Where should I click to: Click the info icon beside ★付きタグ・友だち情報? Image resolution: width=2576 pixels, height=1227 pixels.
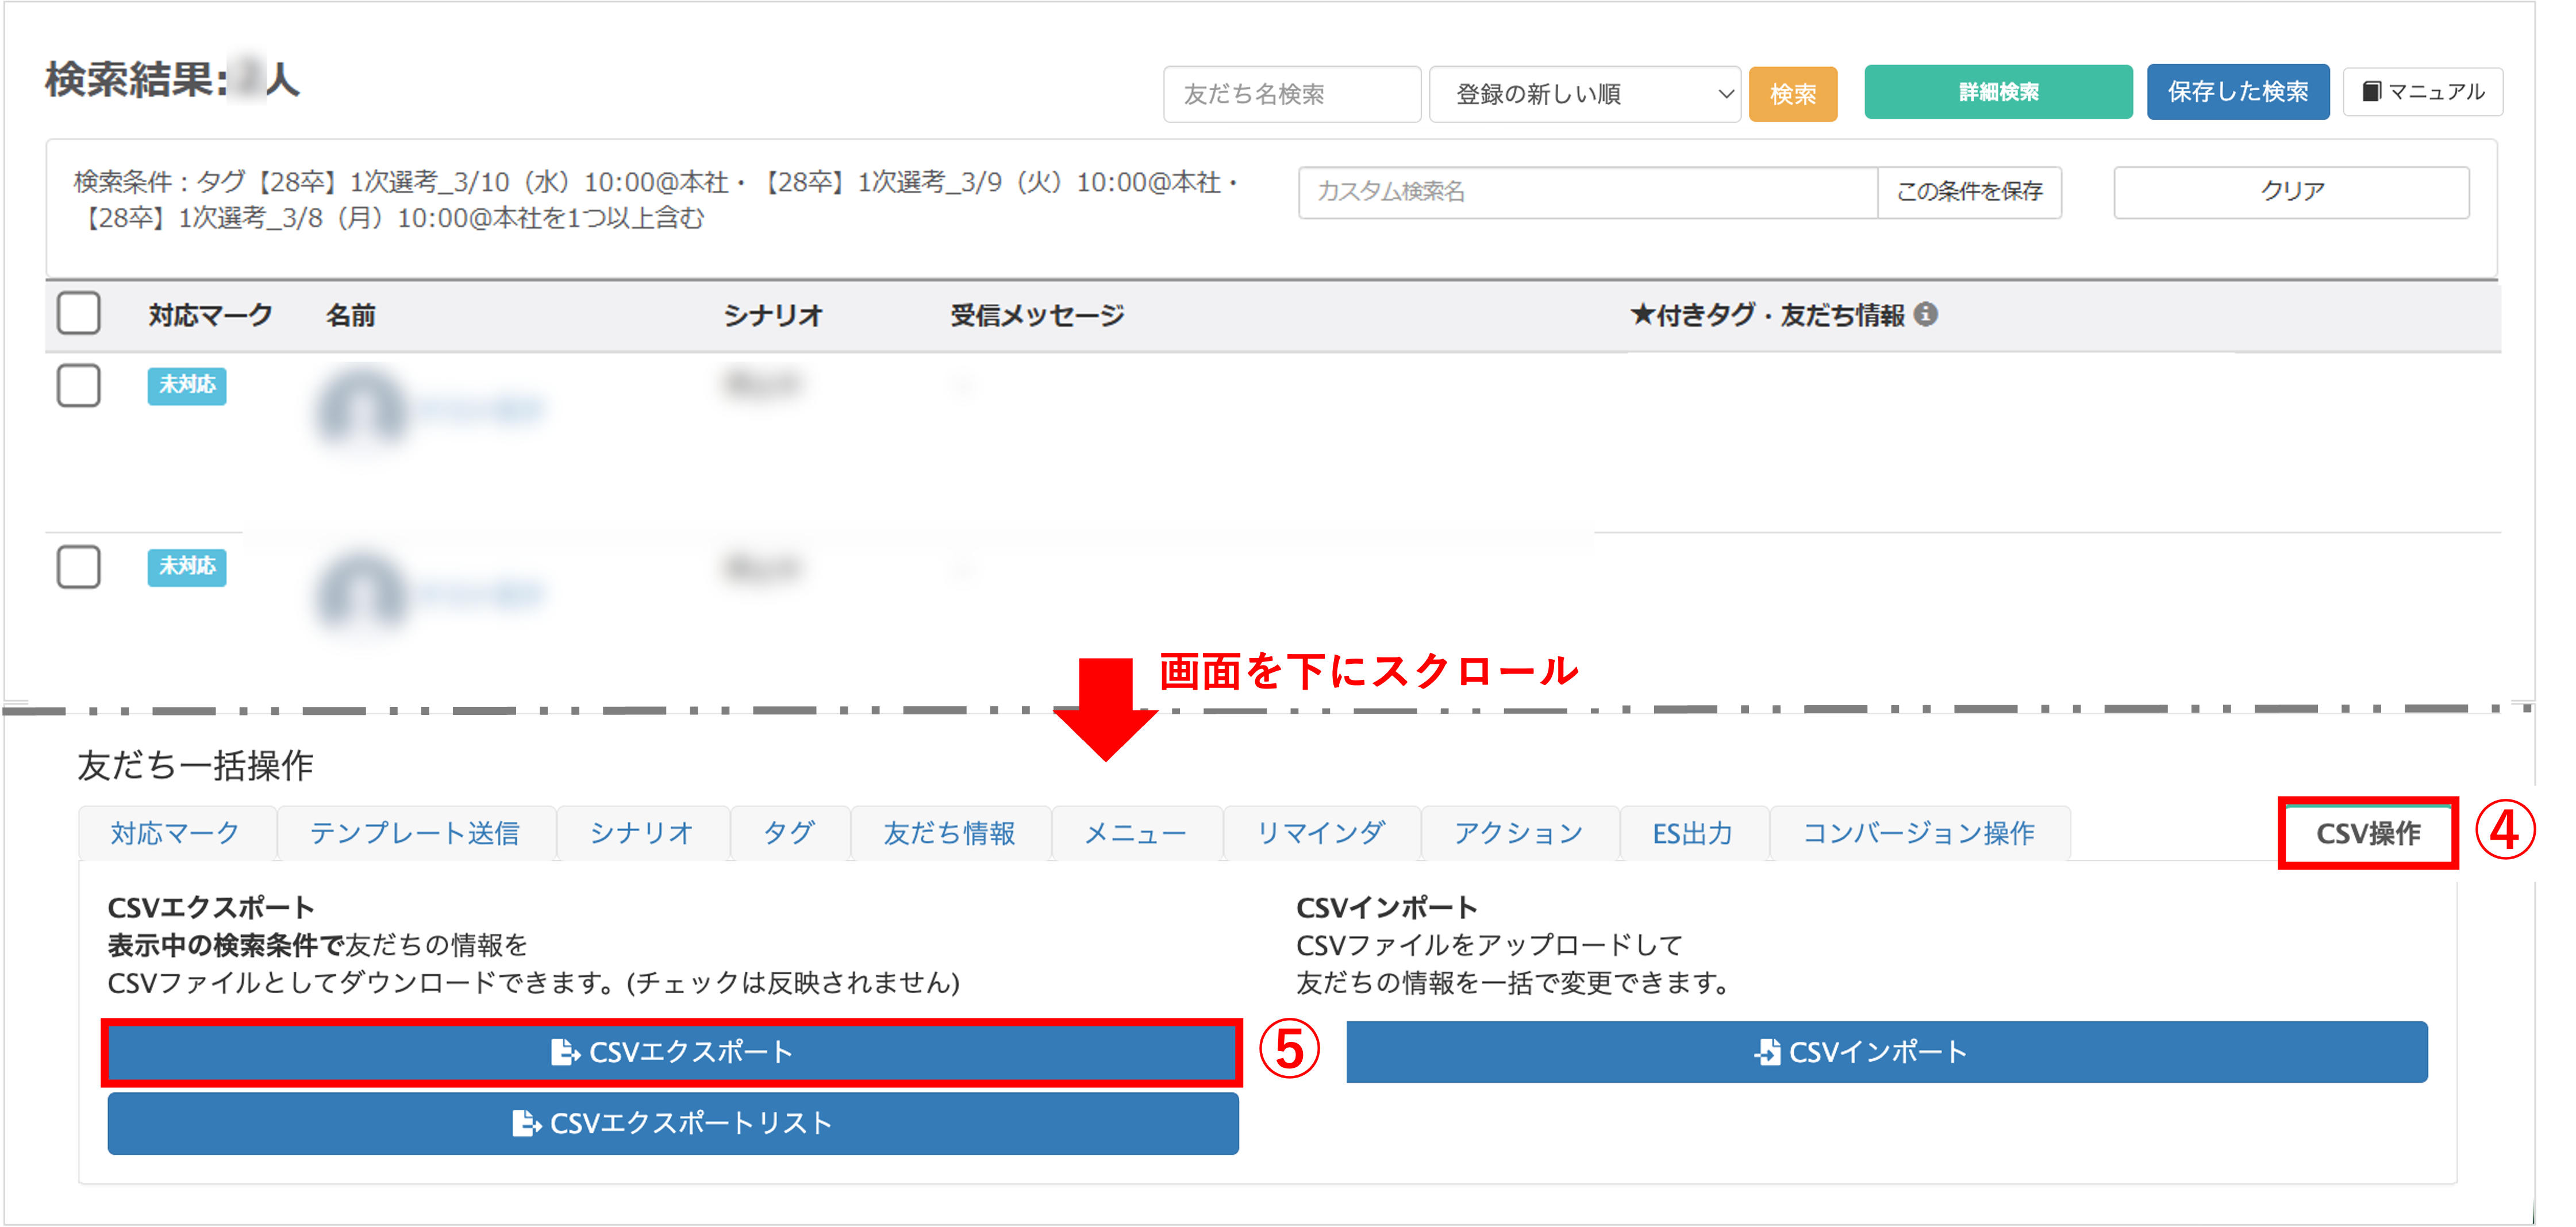pyautogui.click(x=1925, y=315)
